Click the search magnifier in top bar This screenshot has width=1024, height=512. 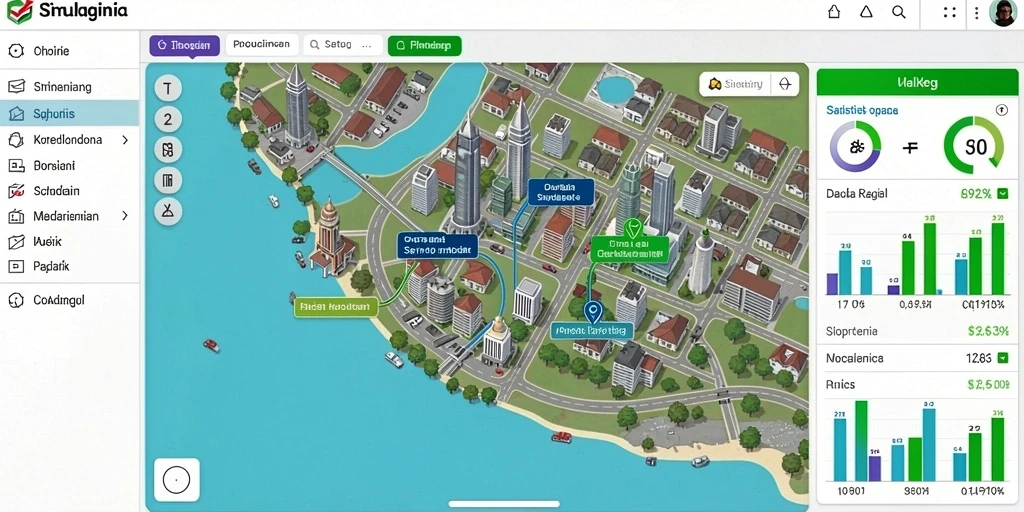(x=899, y=12)
